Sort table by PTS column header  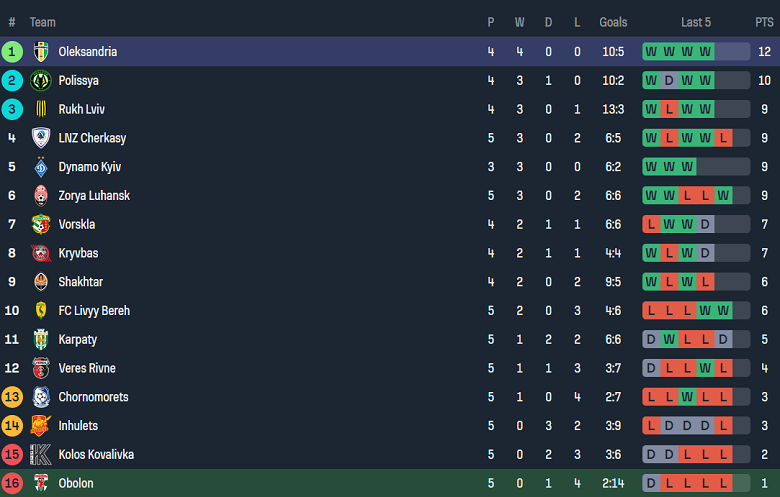[764, 22]
